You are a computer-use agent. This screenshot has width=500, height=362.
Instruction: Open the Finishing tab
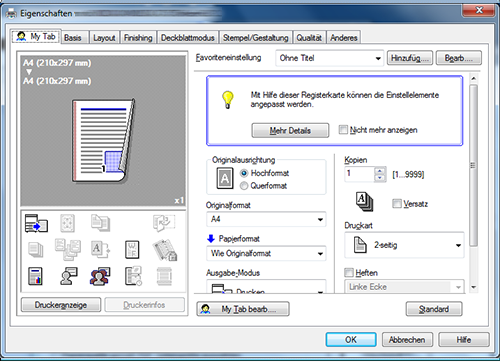coord(138,38)
